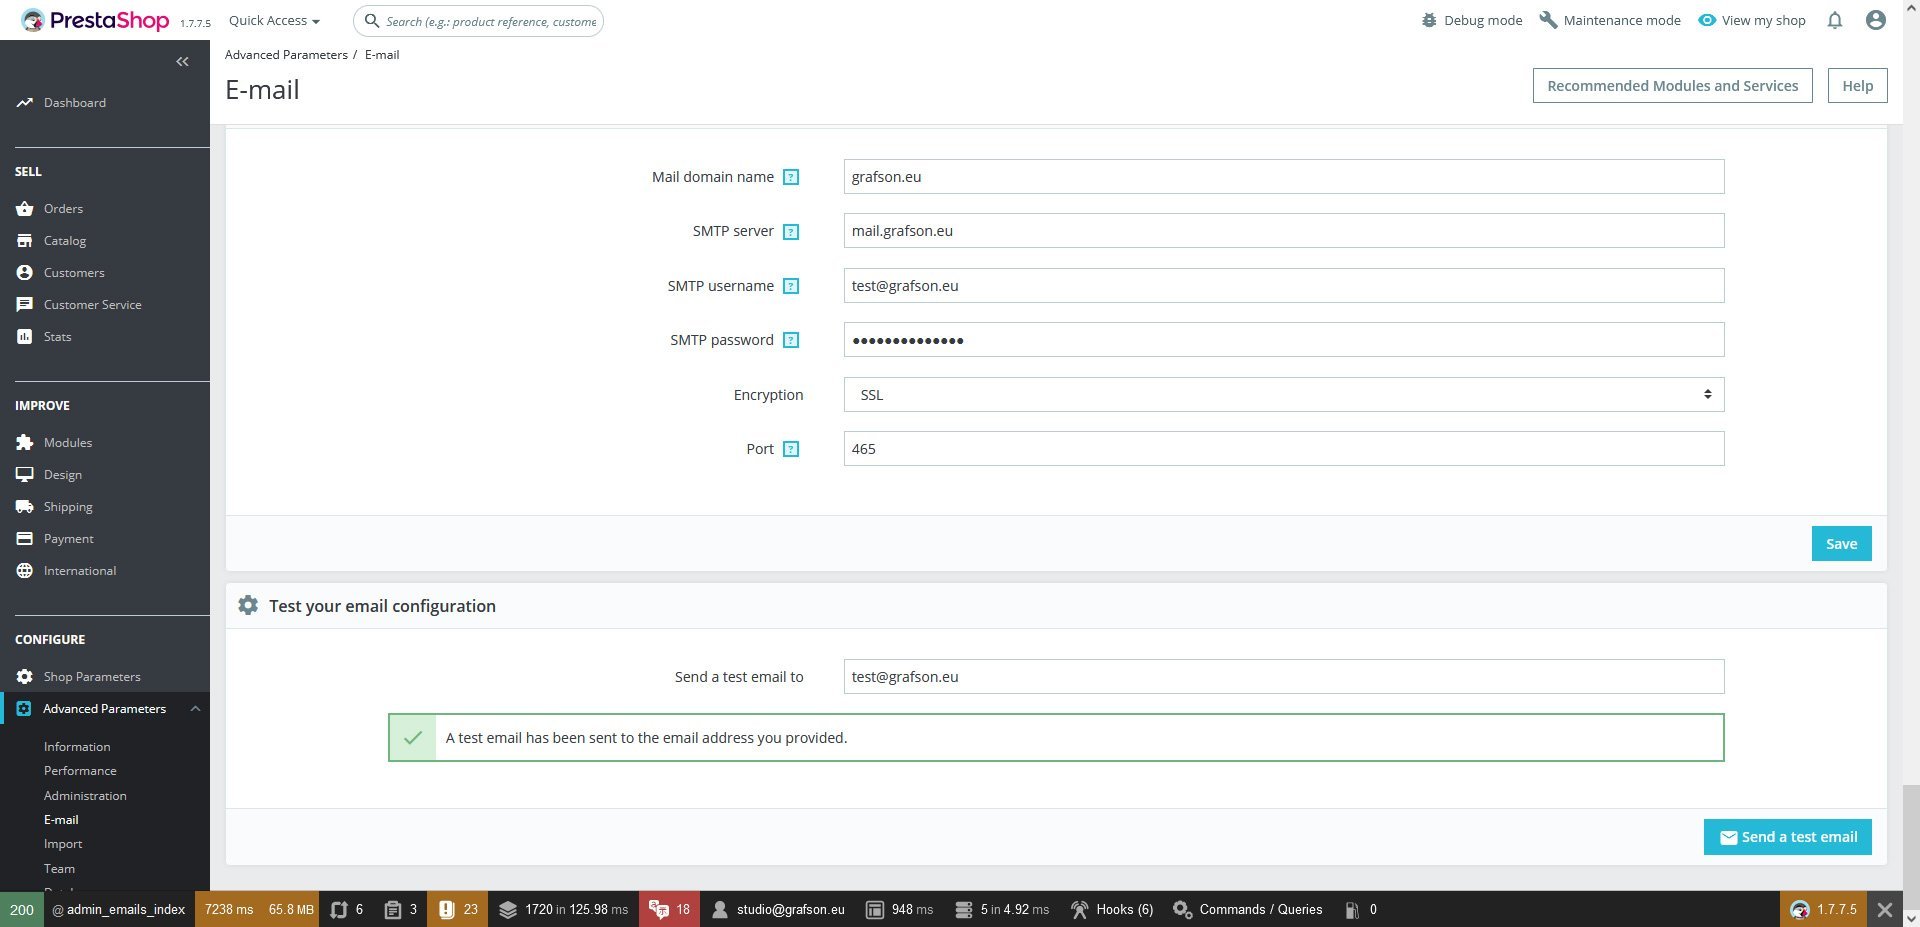1920x927 pixels.
Task: Collapse the sidebar with double-chevron icon
Action: pos(182,62)
